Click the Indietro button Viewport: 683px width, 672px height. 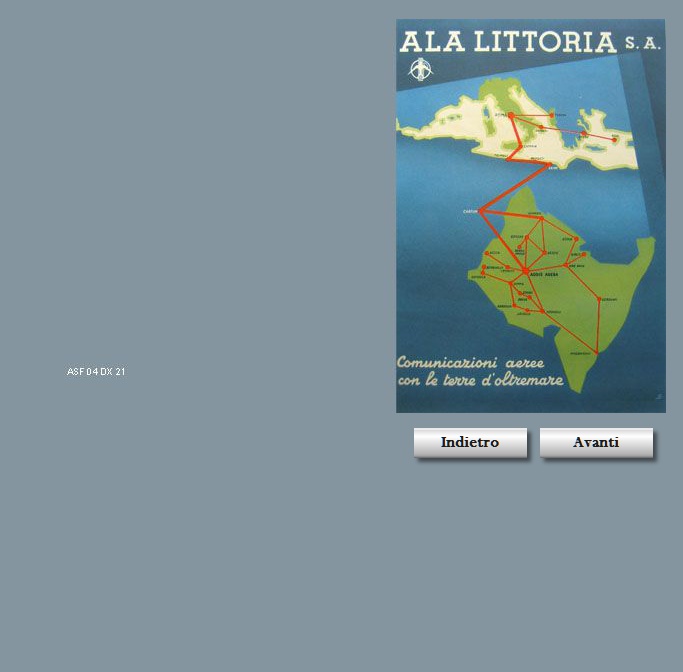(470, 442)
